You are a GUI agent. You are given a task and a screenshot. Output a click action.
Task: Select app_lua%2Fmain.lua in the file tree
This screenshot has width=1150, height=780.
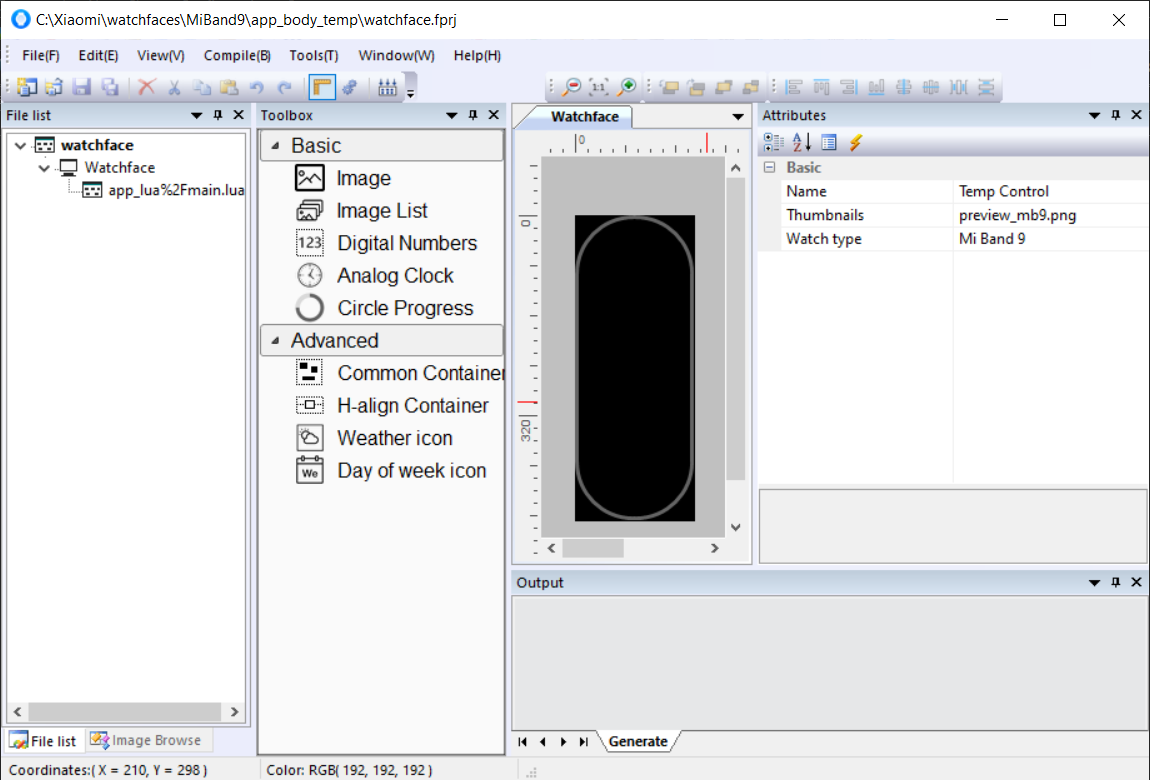click(x=176, y=190)
